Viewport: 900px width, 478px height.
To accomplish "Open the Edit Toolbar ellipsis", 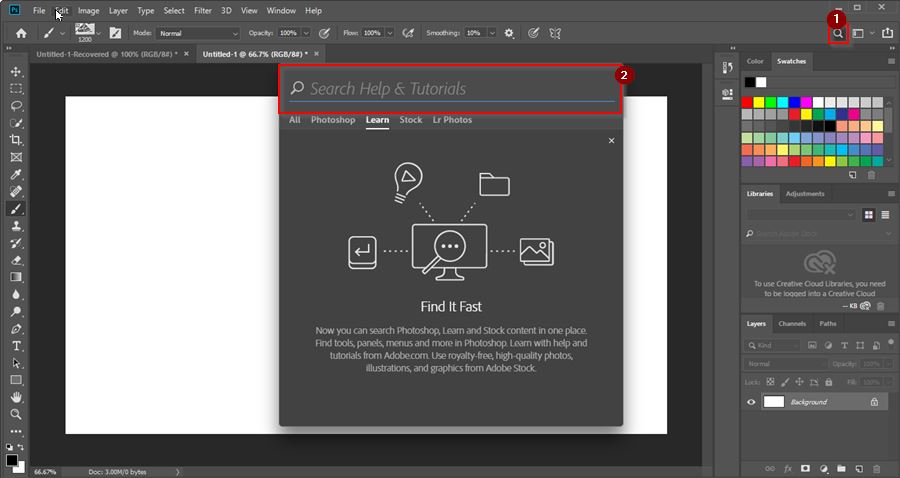I will tap(16, 431).
